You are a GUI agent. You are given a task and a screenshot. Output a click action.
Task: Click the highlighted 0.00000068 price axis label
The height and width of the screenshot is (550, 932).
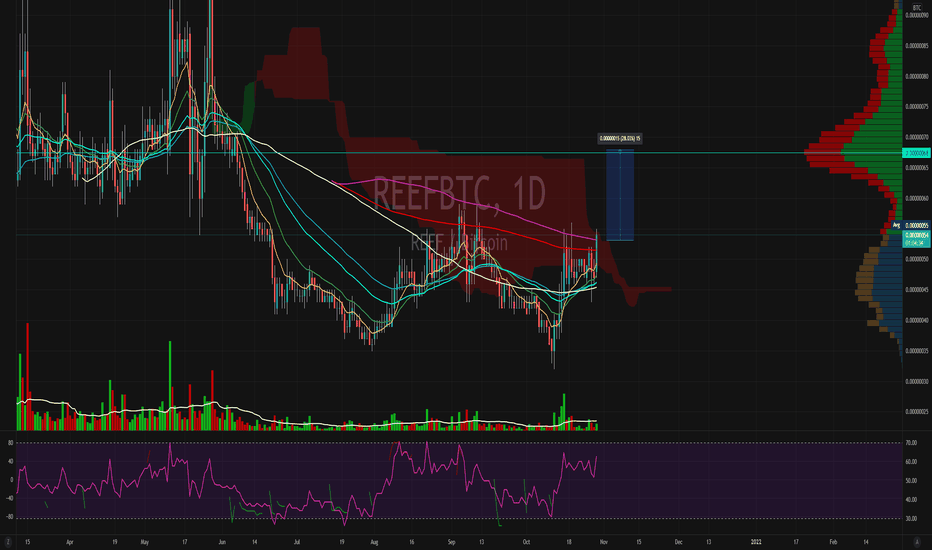[916, 153]
